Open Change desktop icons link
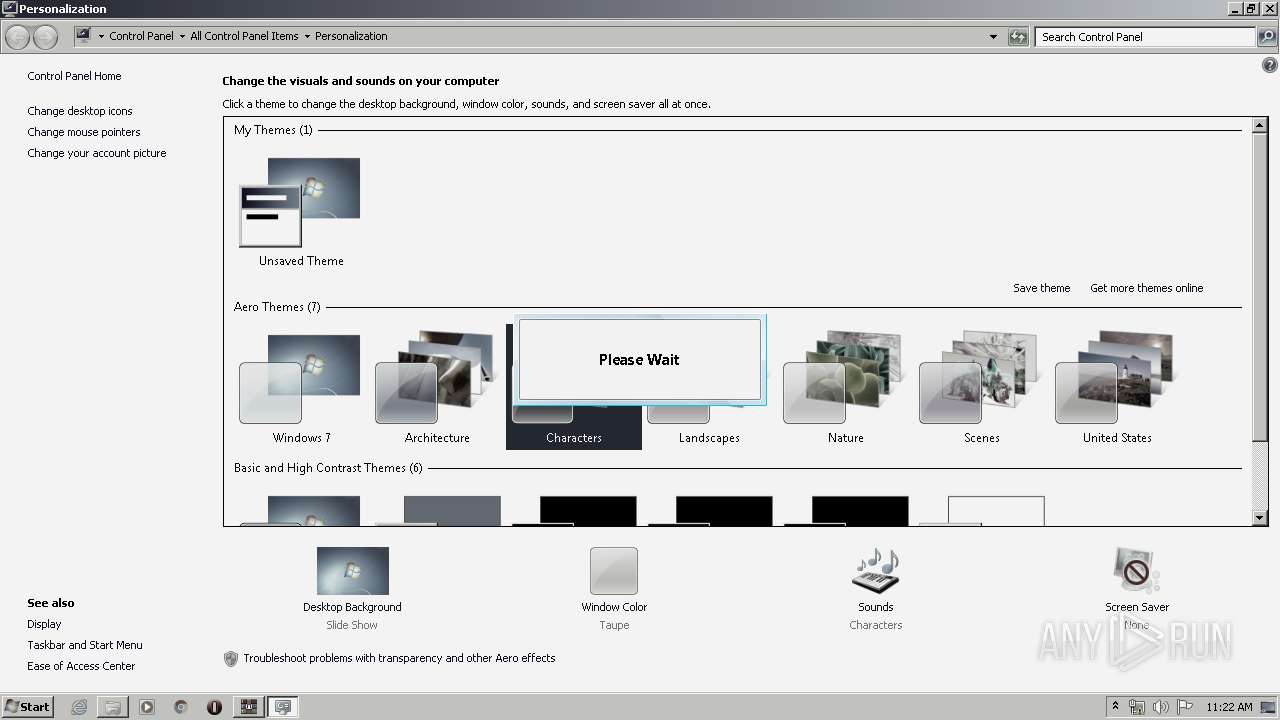The height and width of the screenshot is (720, 1280). [80, 111]
